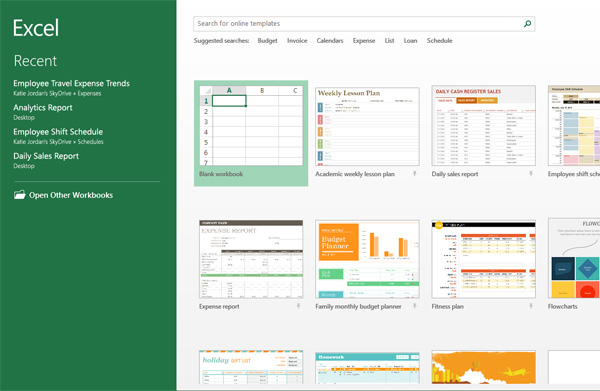This screenshot has height=391, width=600.
Task: Pin the Academic weekly lesson plan template
Action: coord(414,174)
